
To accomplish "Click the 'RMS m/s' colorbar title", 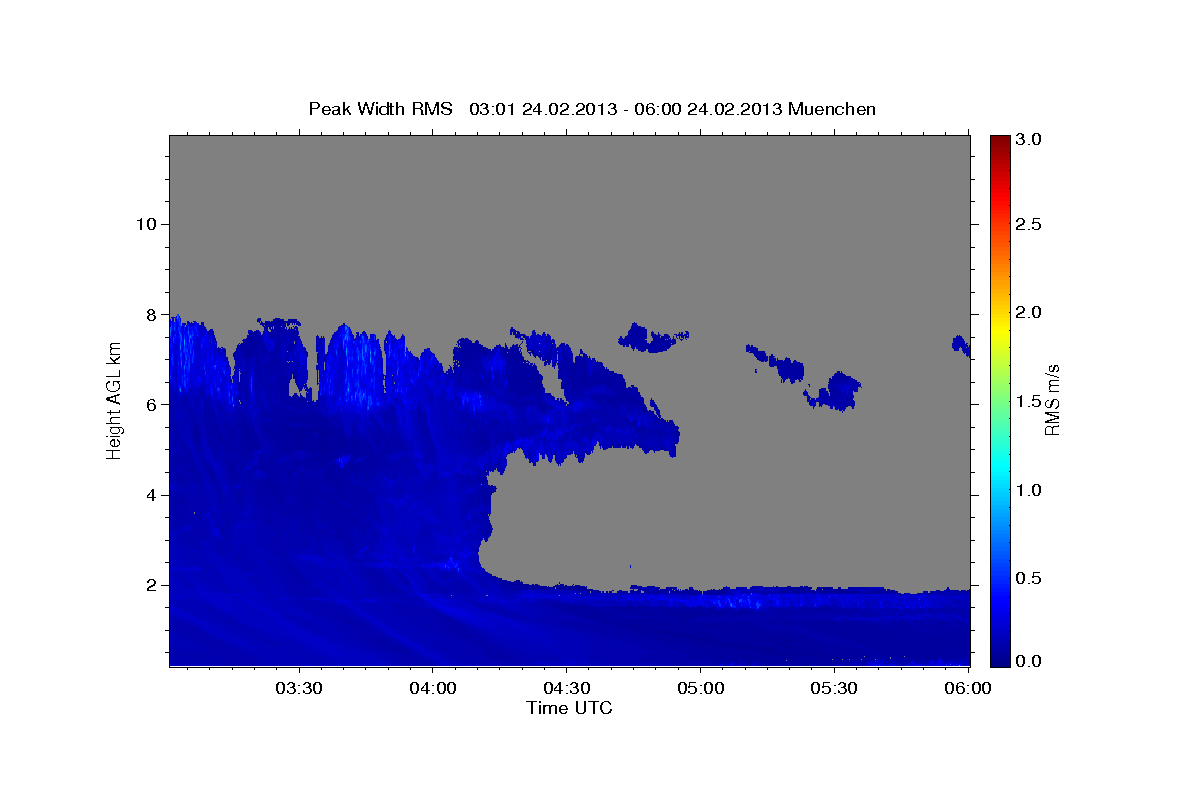I will point(1052,400).
